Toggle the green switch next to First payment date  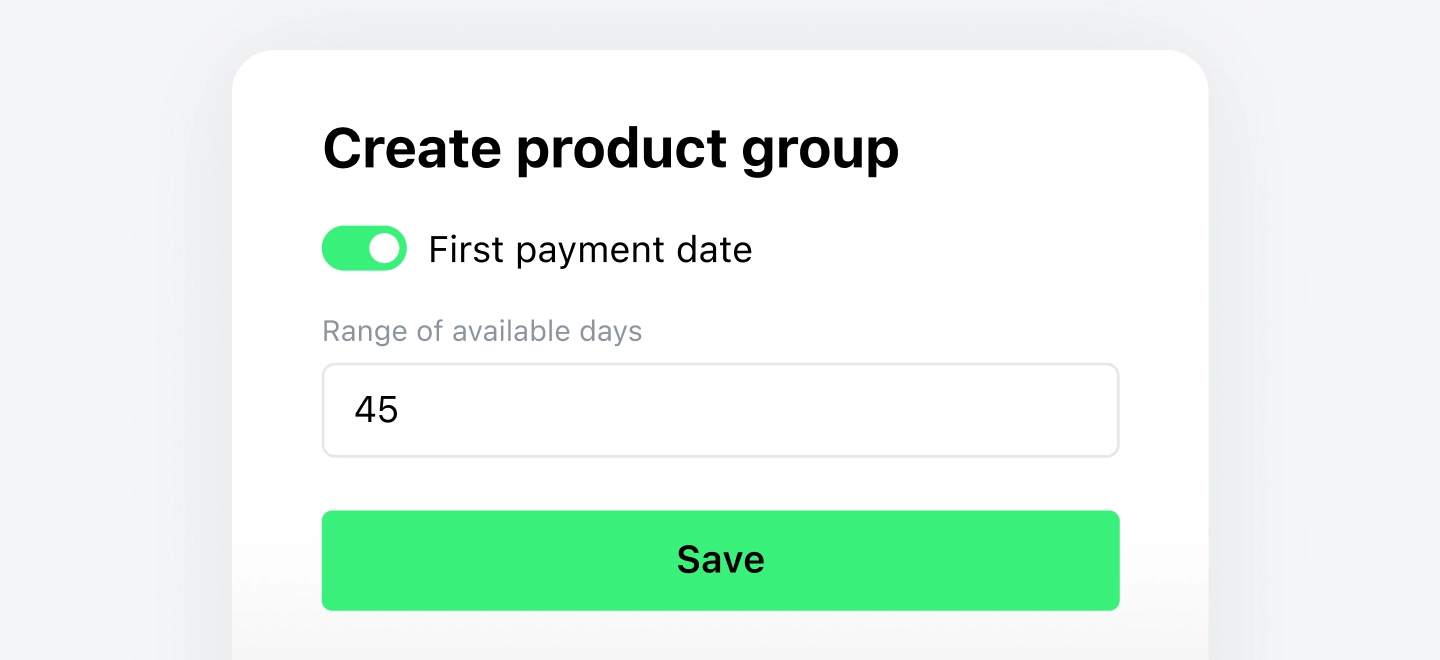(x=364, y=247)
